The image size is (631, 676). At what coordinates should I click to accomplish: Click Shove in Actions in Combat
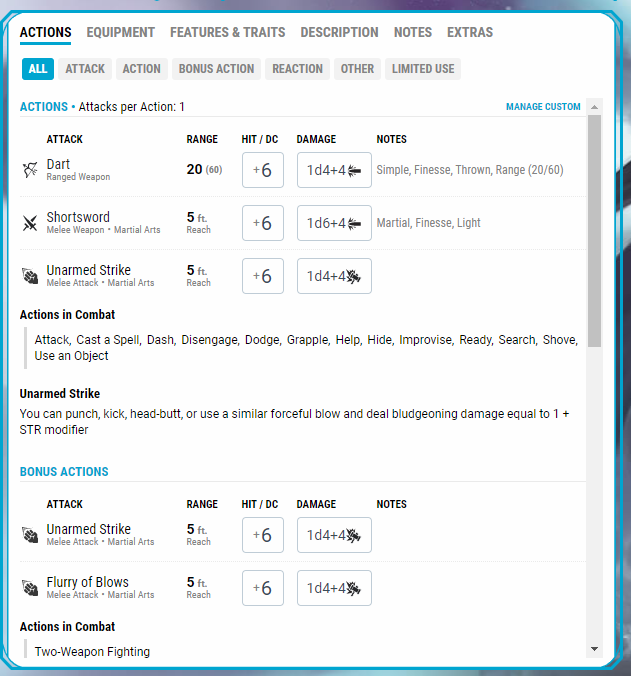point(559,340)
